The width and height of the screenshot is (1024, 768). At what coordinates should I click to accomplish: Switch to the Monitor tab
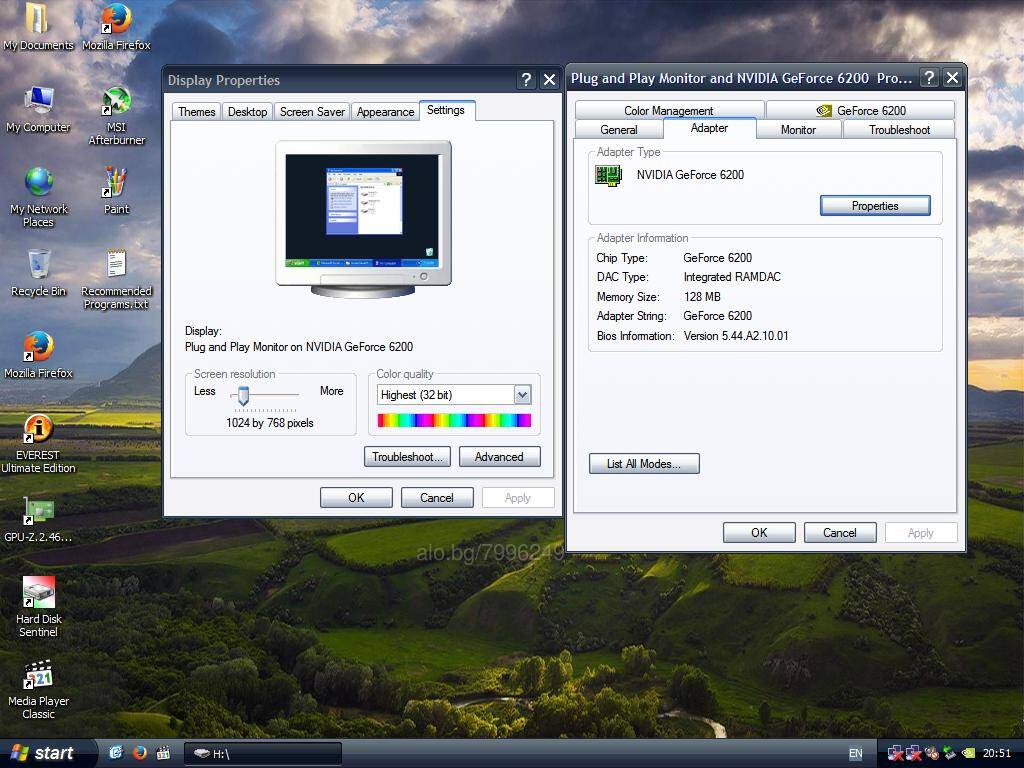tap(798, 130)
